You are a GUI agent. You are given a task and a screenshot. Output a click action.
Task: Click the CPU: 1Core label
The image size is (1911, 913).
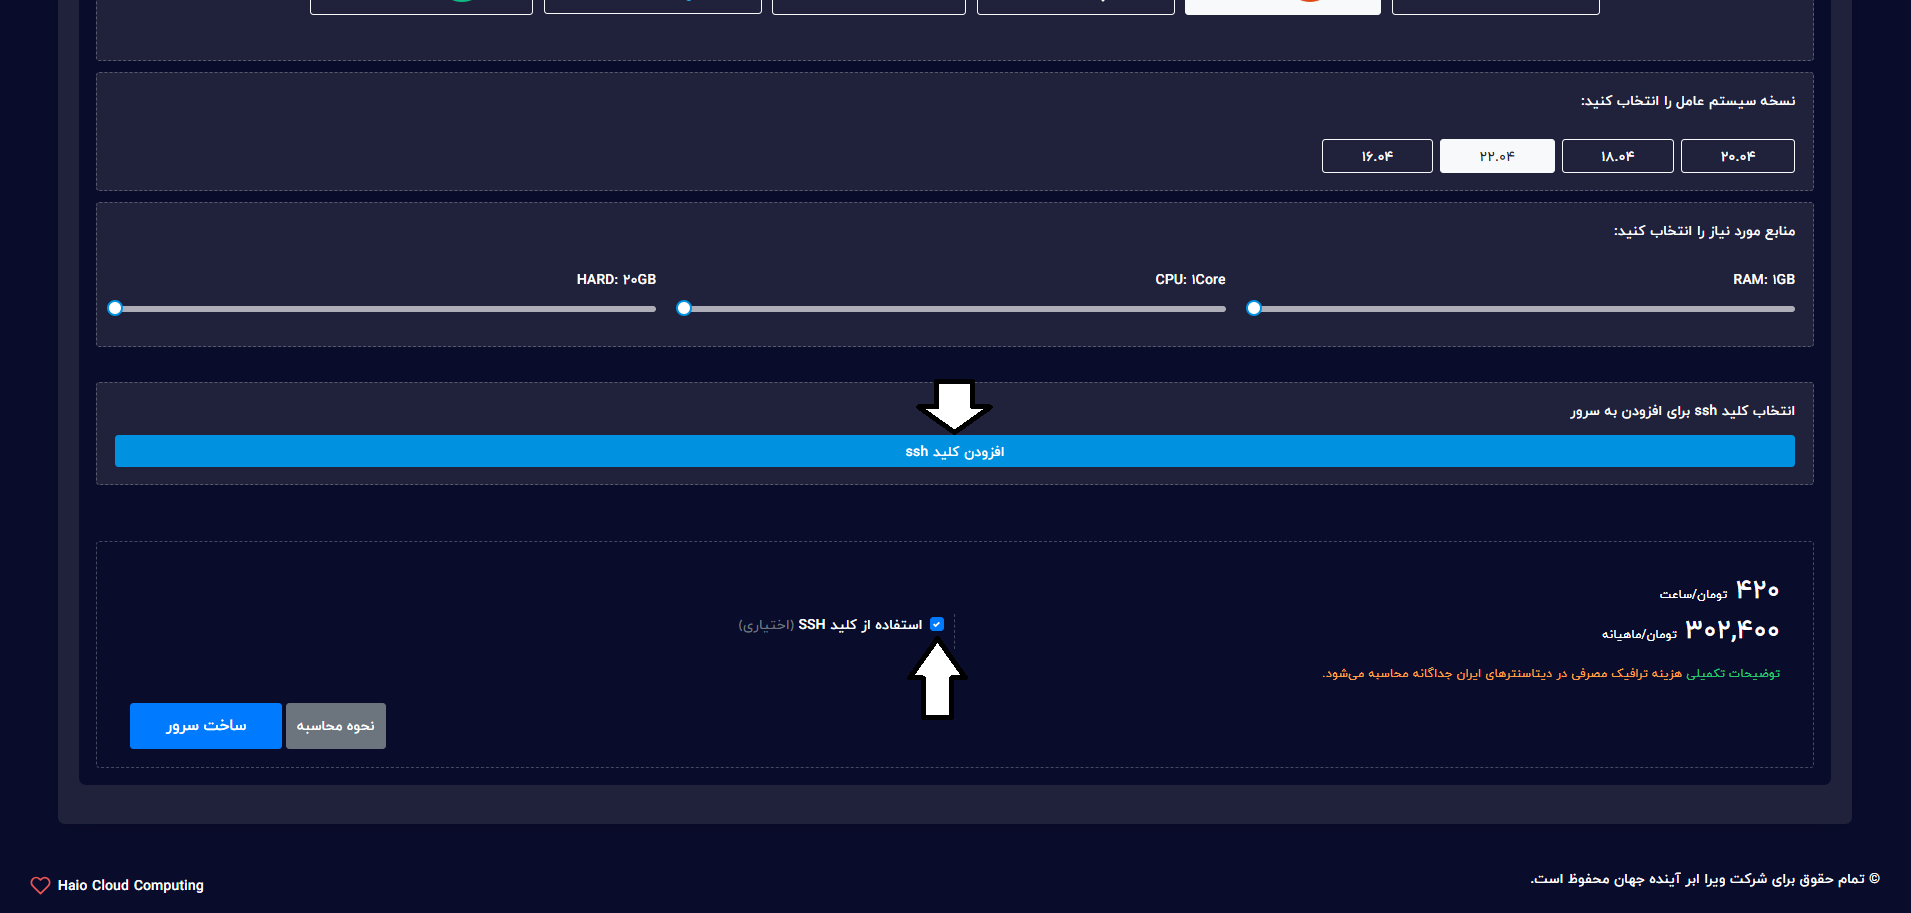tap(1190, 279)
